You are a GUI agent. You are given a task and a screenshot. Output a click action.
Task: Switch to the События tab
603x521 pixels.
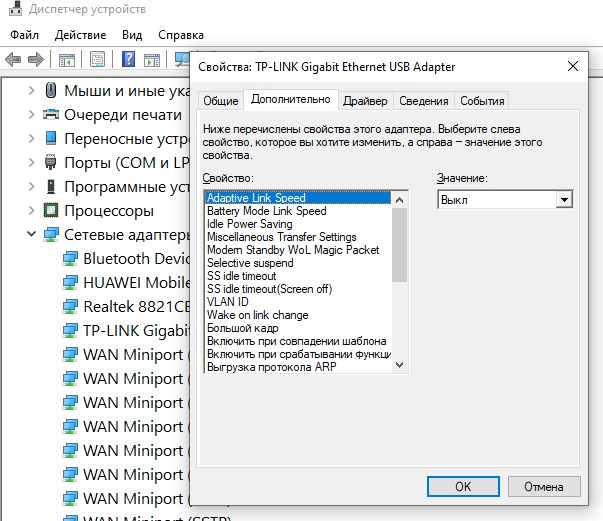point(482,101)
